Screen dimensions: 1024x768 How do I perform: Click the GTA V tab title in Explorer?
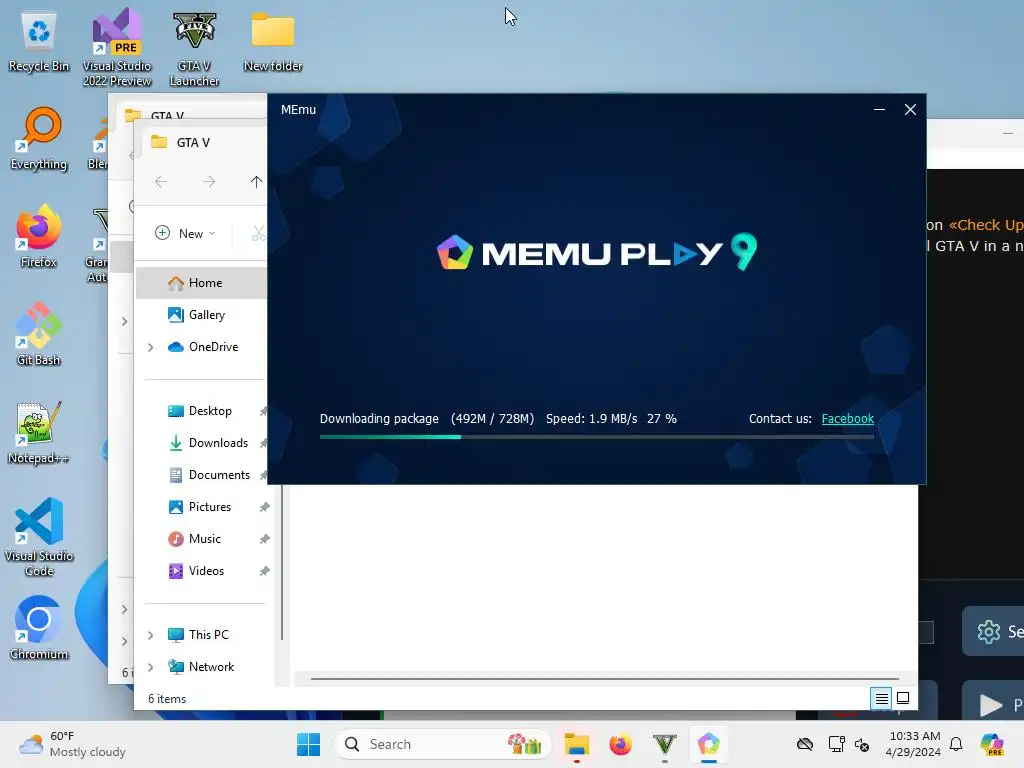click(x=193, y=142)
